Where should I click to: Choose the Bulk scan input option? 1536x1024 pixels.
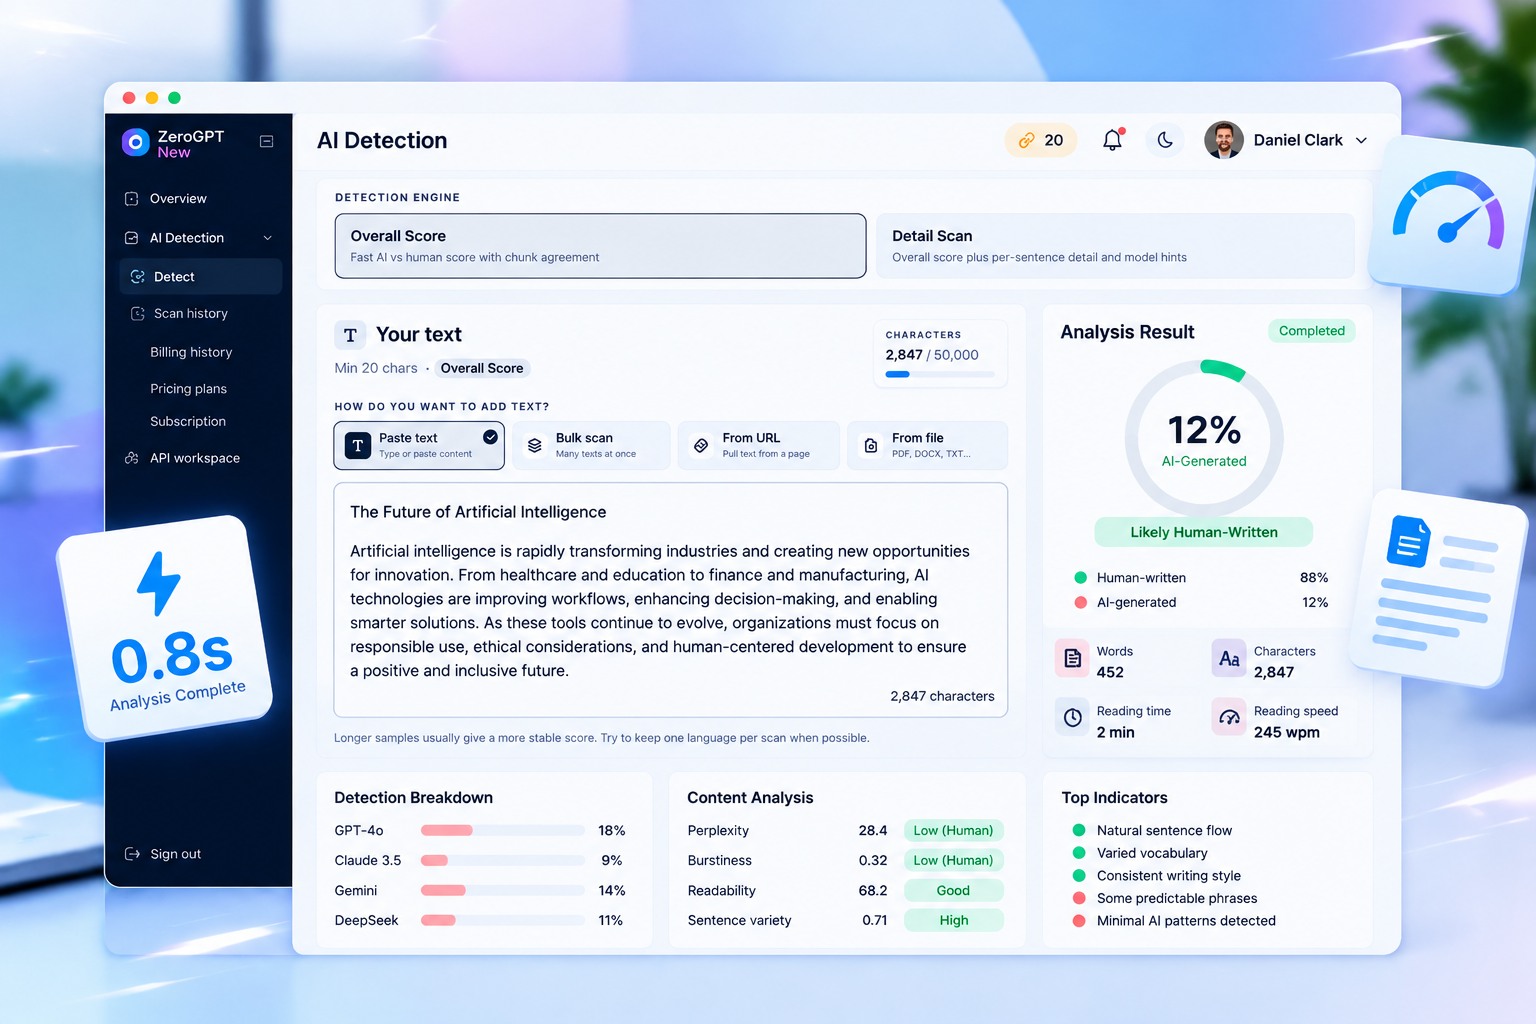click(x=591, y=446)
